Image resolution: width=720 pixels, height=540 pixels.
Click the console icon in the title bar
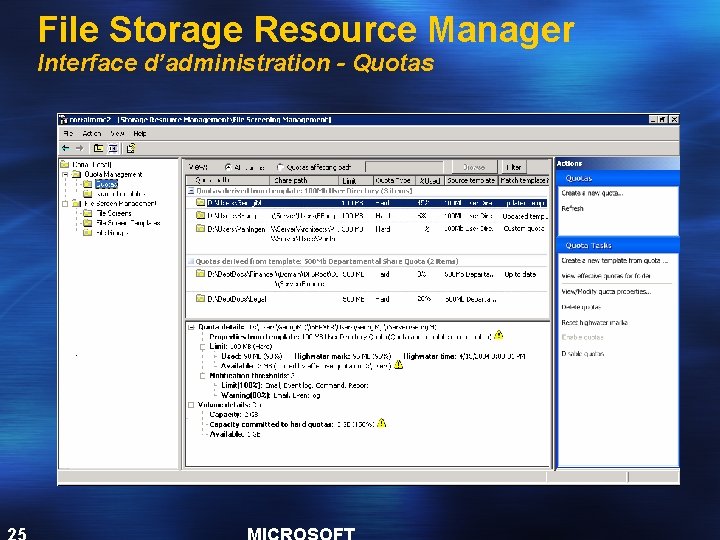pos(64,119)
